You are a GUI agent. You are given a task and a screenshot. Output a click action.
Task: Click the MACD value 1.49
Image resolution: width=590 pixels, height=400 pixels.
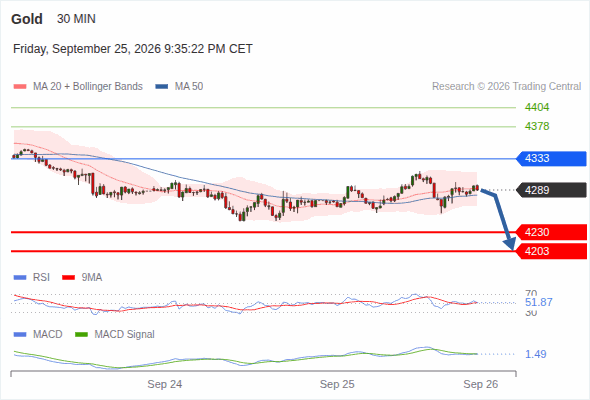click(535, 354)
